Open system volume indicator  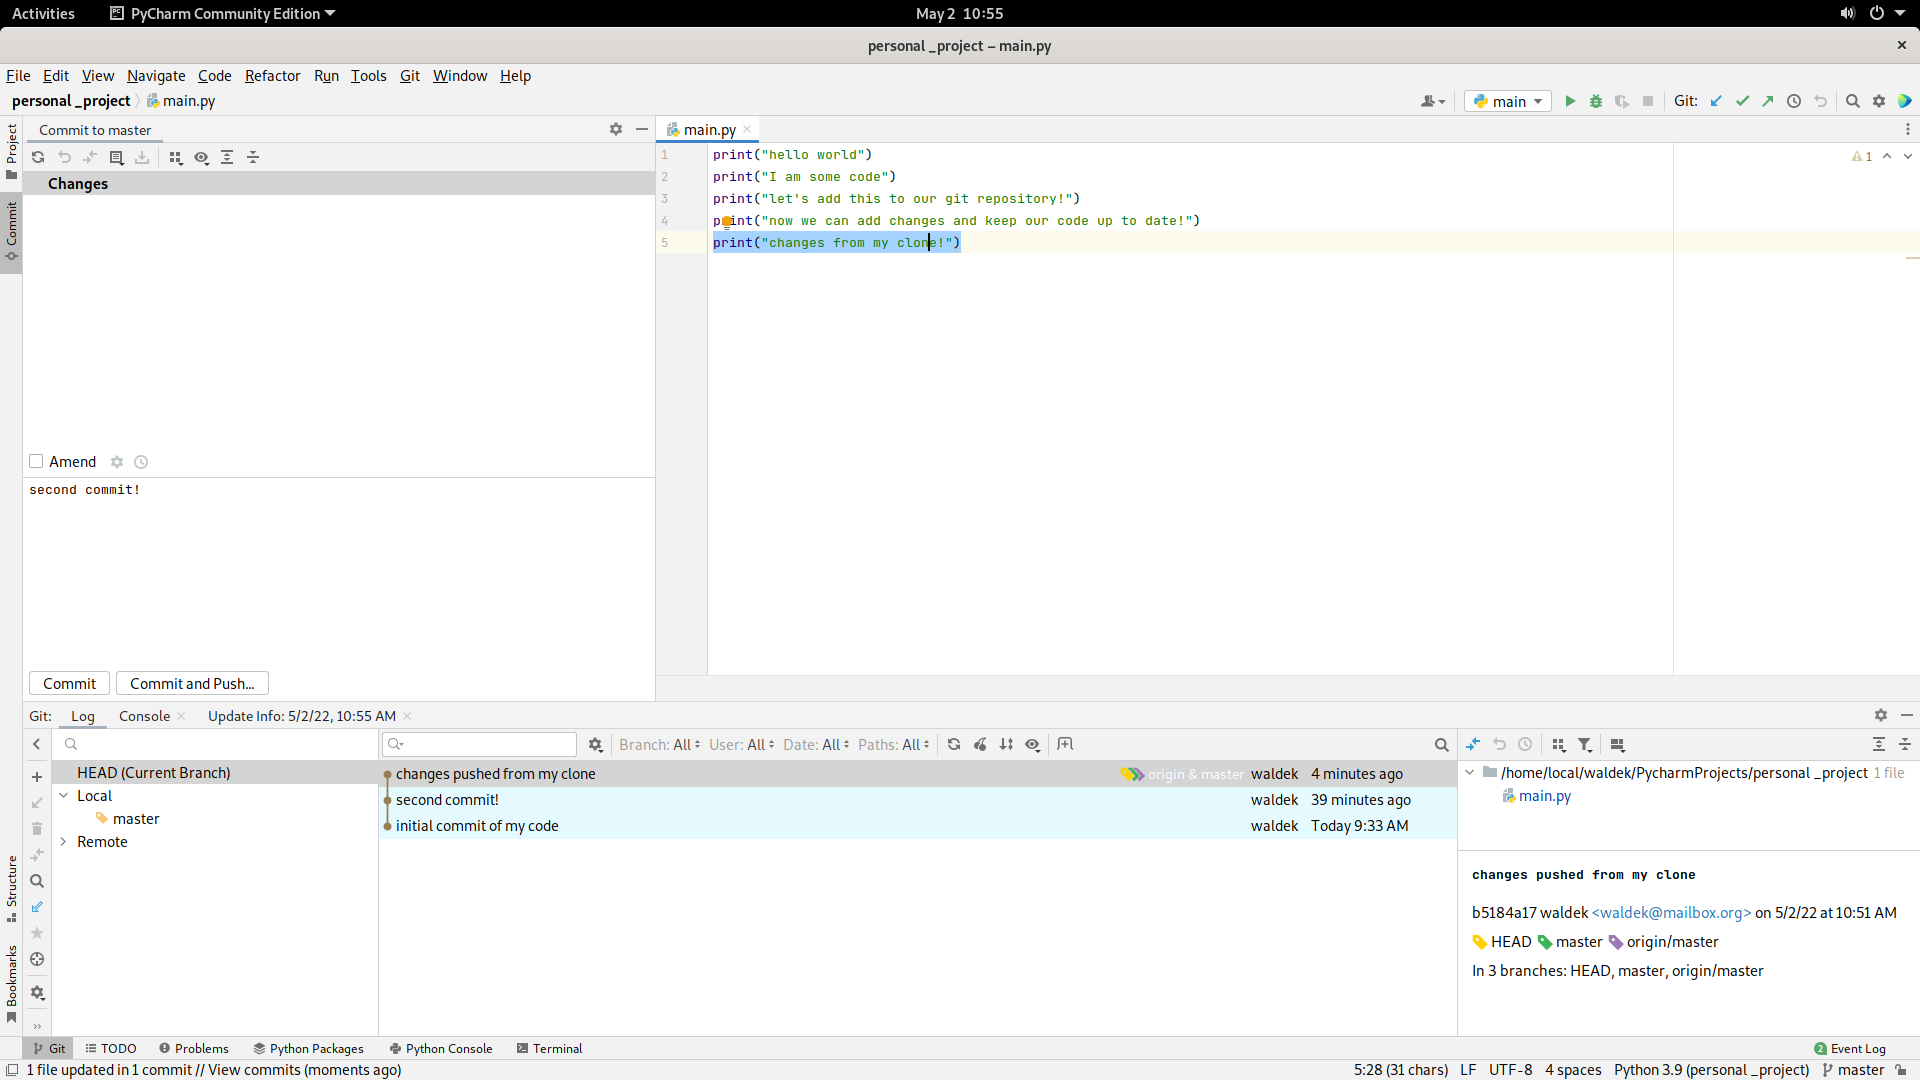coord(1847,13)
